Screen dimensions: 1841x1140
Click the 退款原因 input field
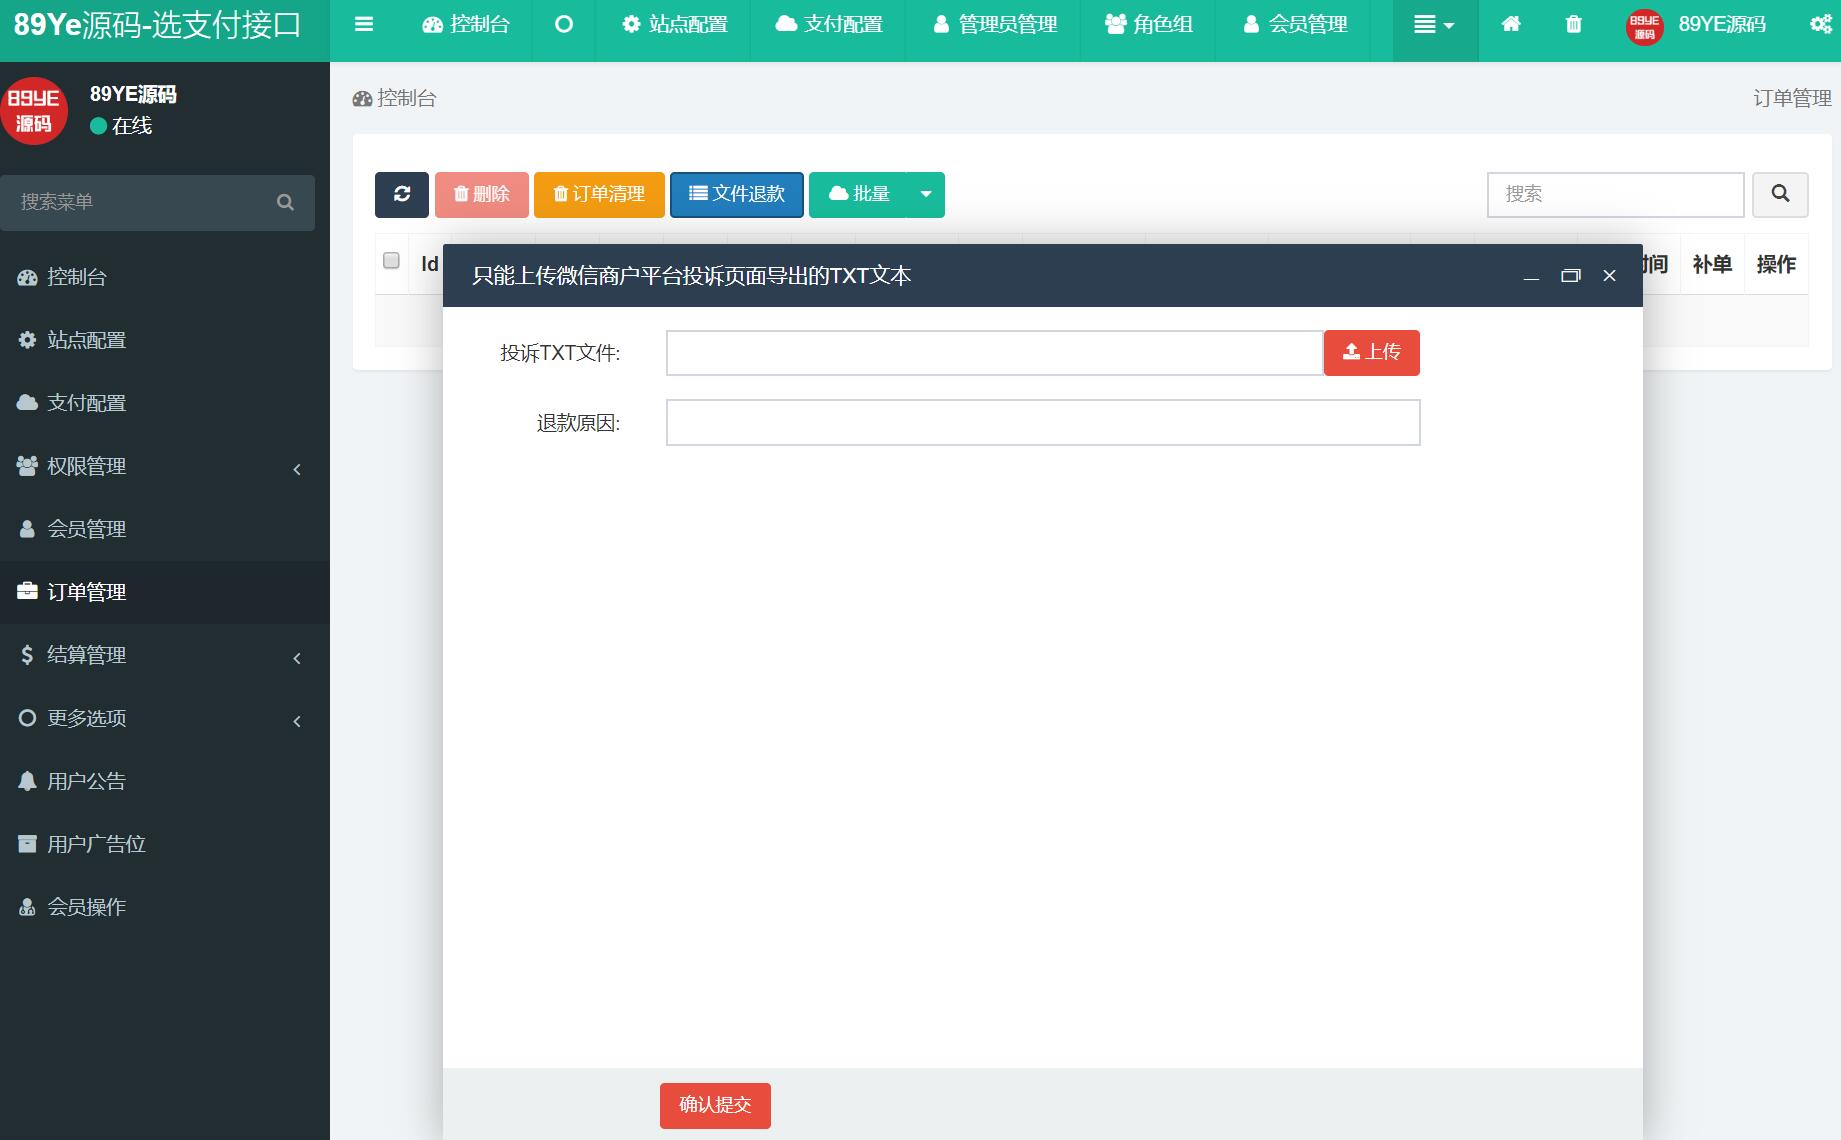[x=1043, y=423]
